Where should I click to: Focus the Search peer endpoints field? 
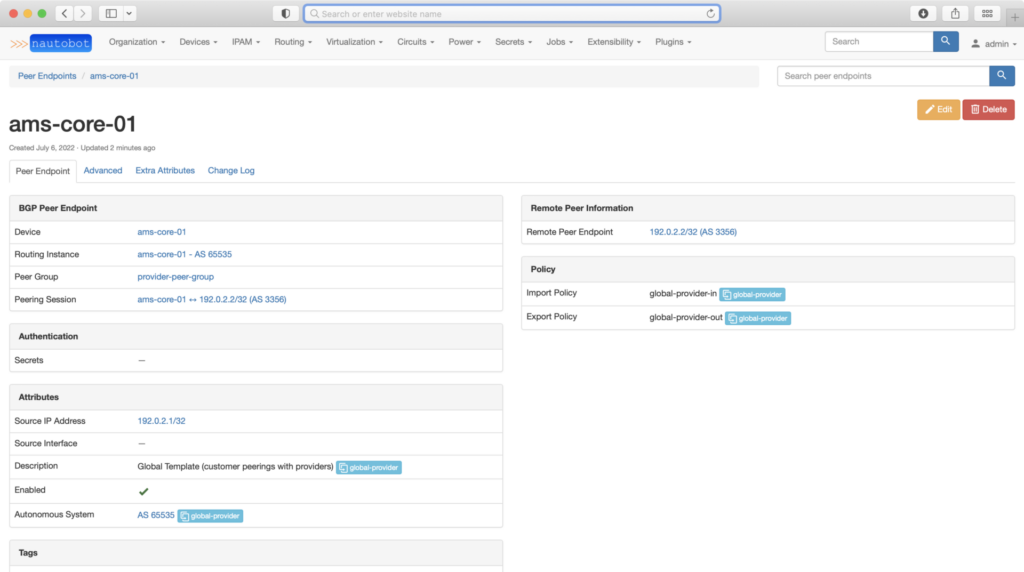(884, 76)
